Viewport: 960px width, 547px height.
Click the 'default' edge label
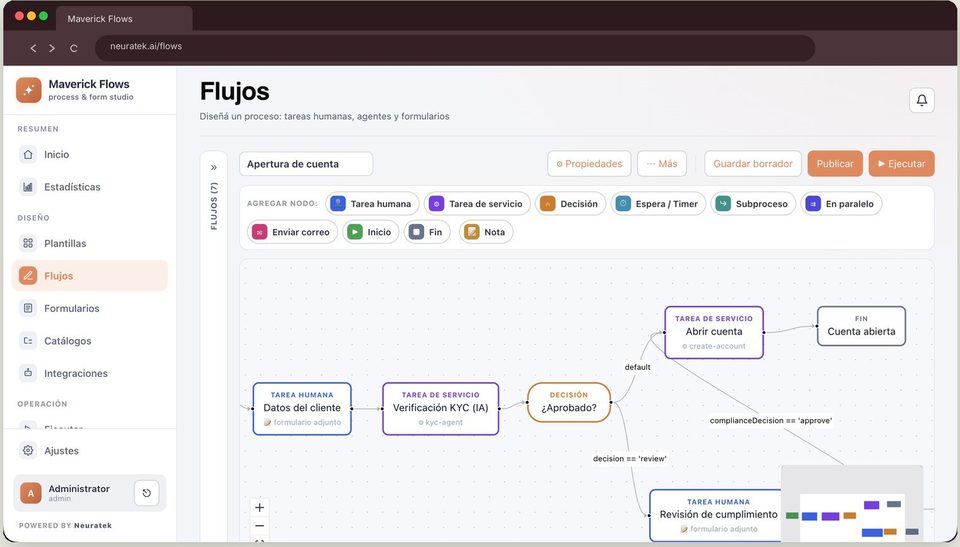click(x=637, y=367)
